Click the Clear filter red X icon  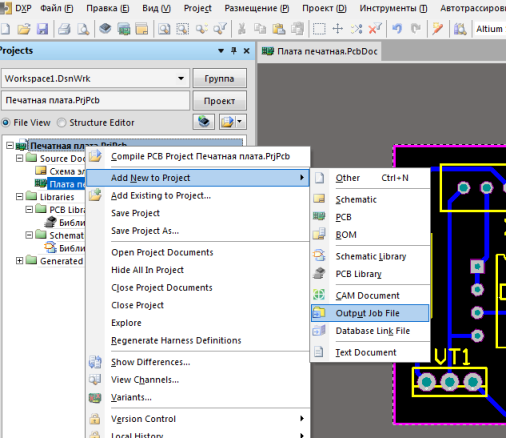[375, 29]
